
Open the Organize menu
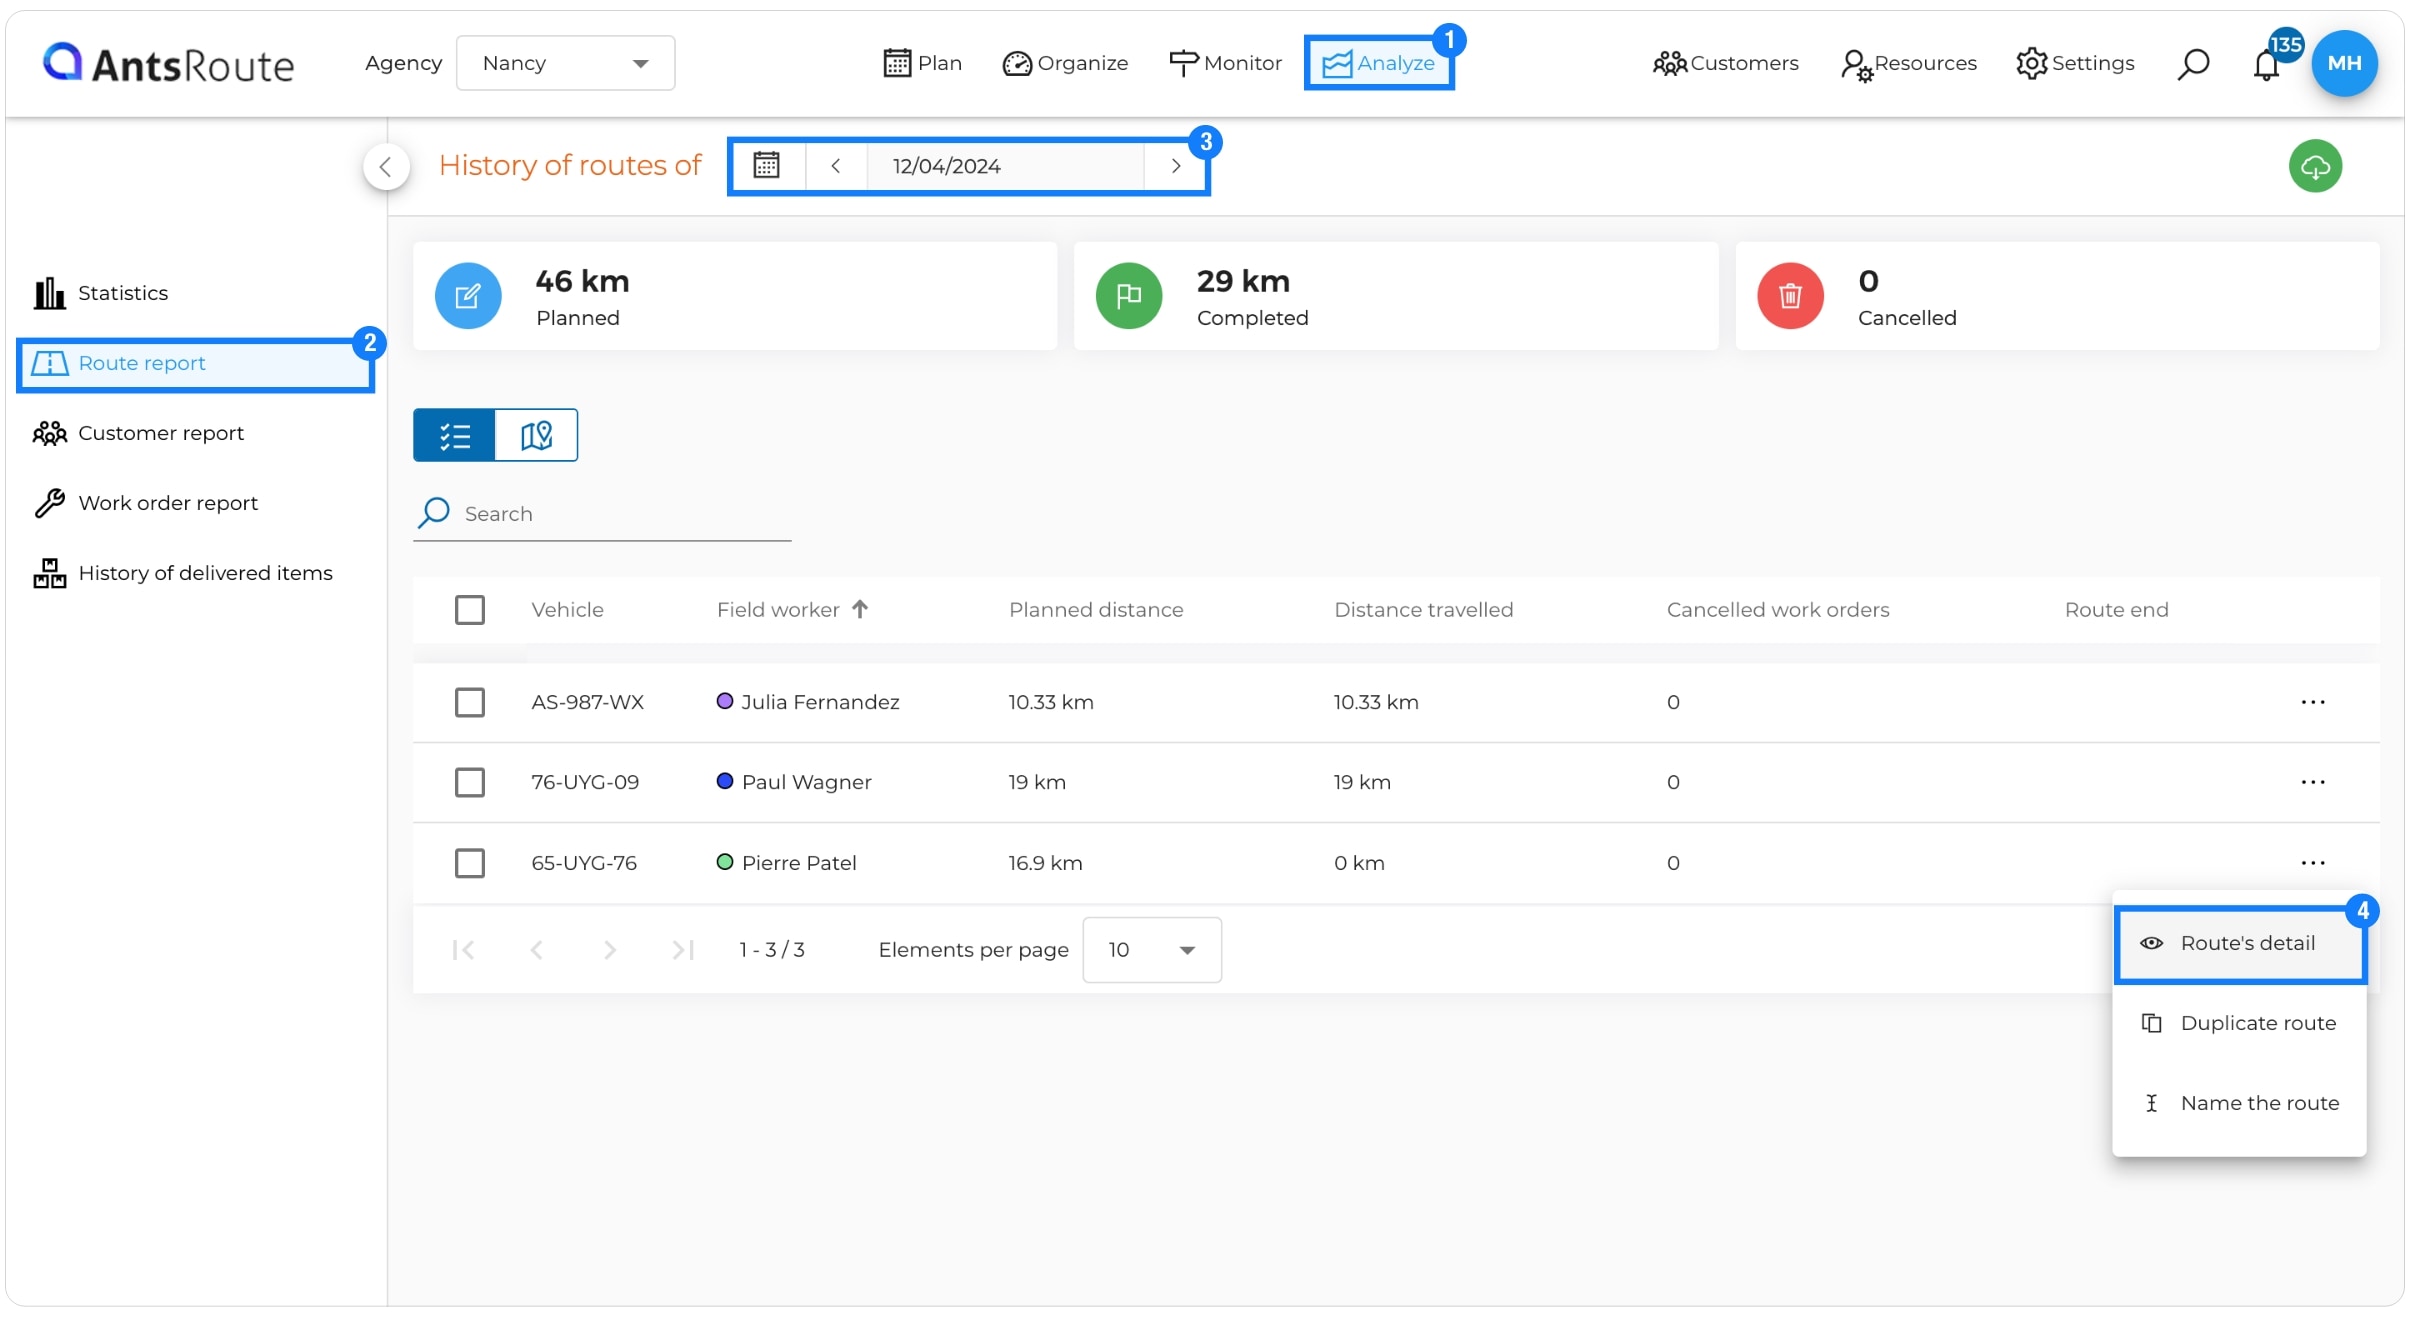tap(1065, 63)
